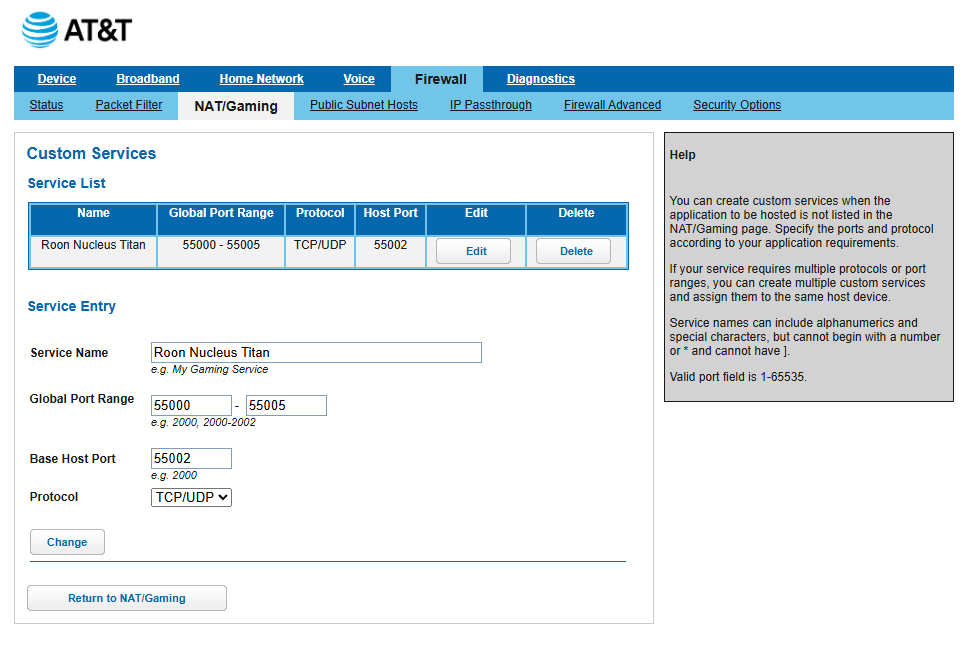
Task: Expand the Protocol dropdown
Action: [191, 497]
